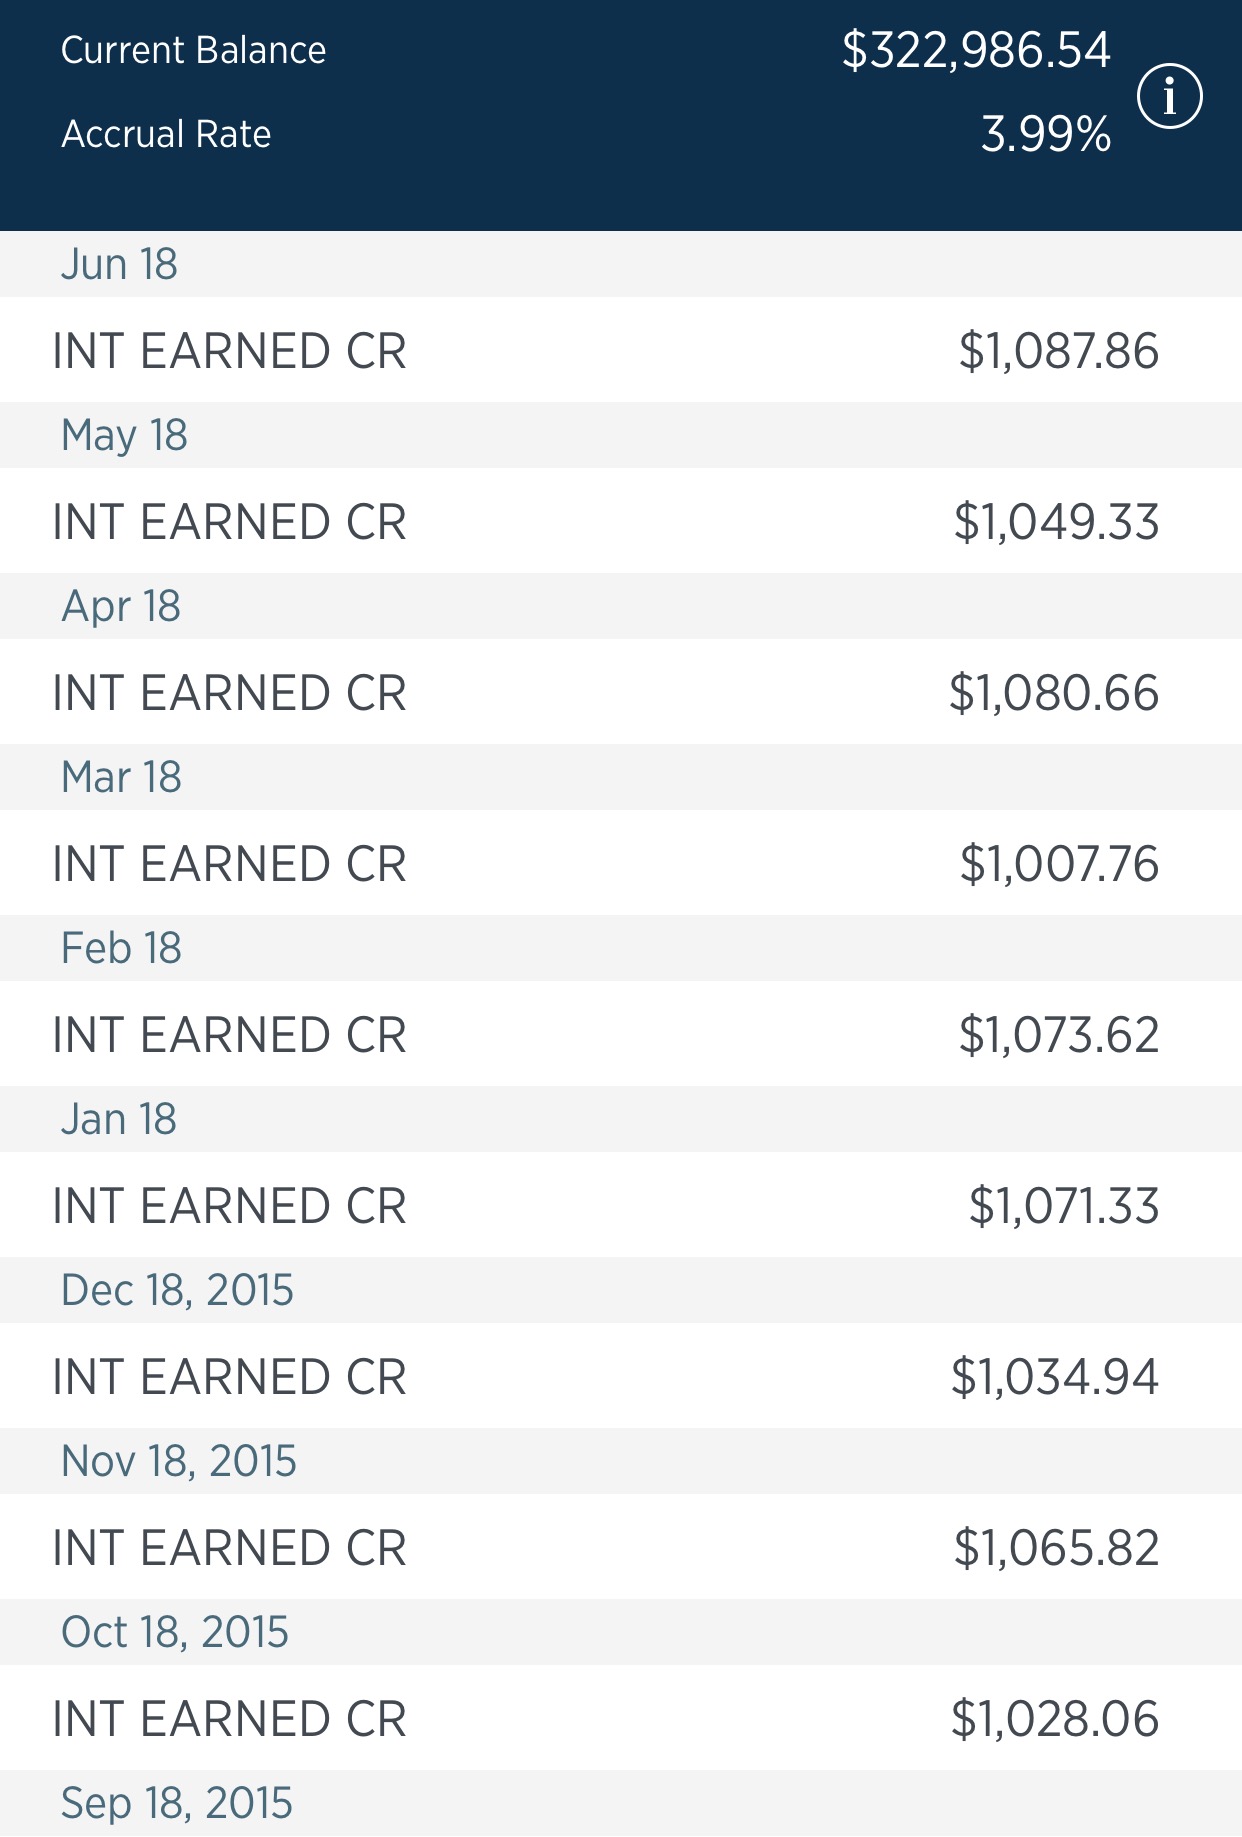Select the Apr 18 date header
Screen dimensions: 1242x1837
pos(121,606)
